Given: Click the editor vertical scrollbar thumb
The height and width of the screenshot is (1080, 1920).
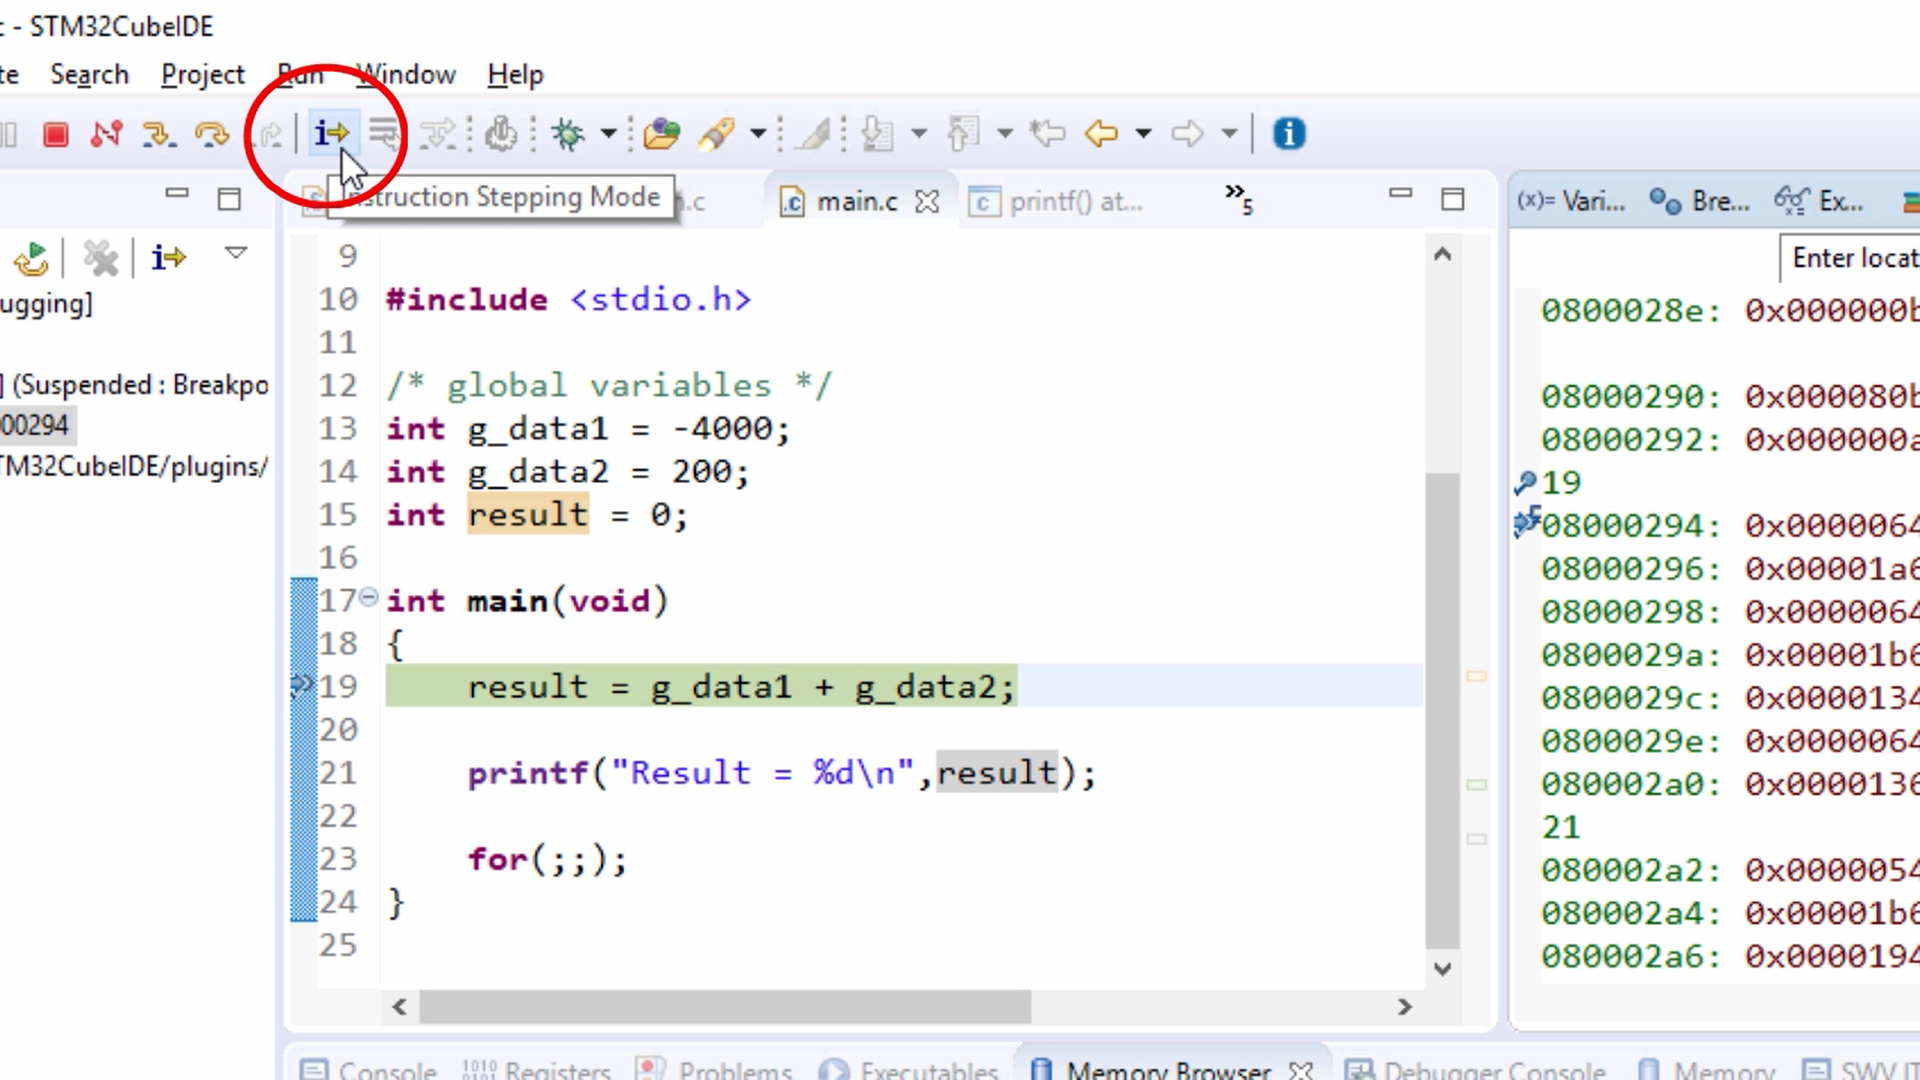Looking at the screenshot, I should coord(1442,710).
